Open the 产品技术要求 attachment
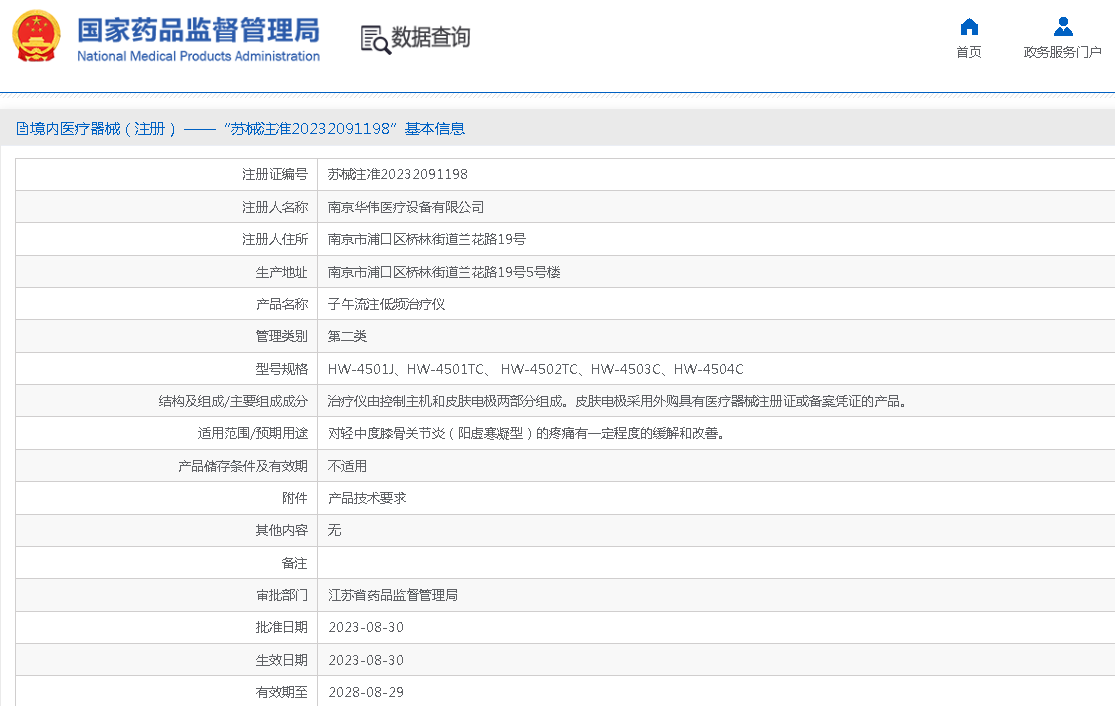The width and height of the screenshot is (1115, 706). (x=367, y=498)
